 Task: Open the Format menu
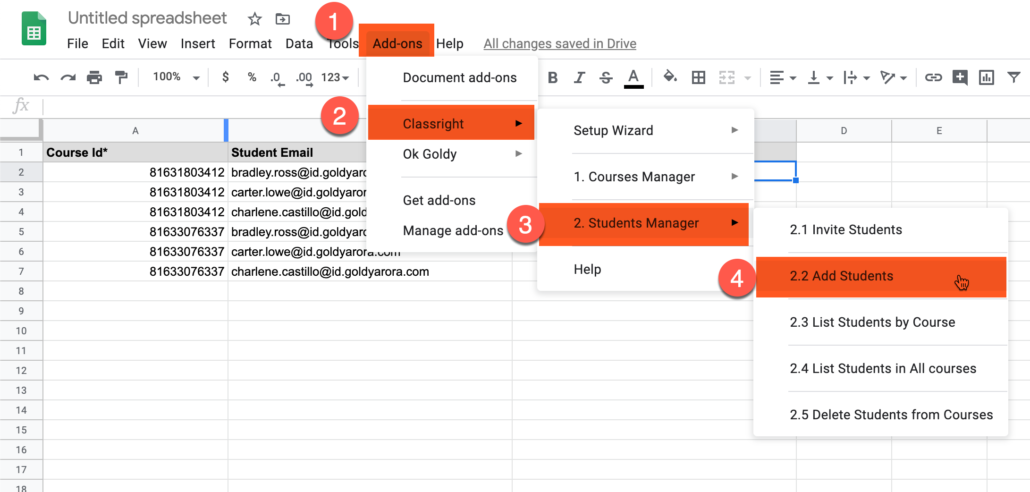pyautogui.click(x=250, y=43)
